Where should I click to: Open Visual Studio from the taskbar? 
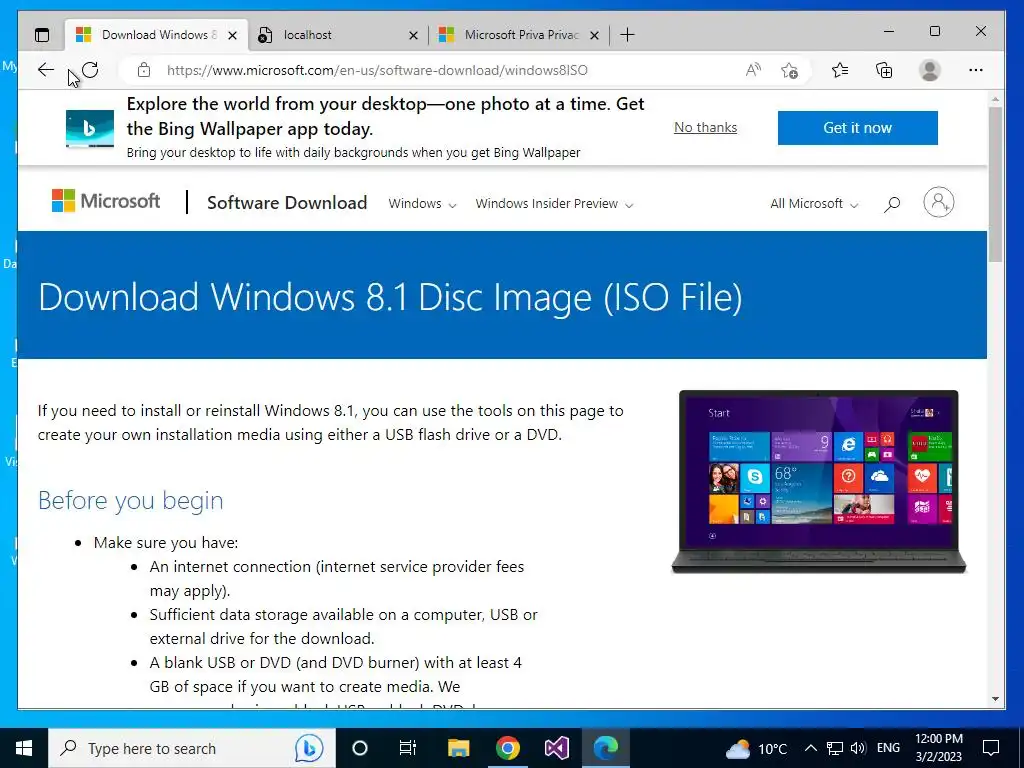pos(556,748)
